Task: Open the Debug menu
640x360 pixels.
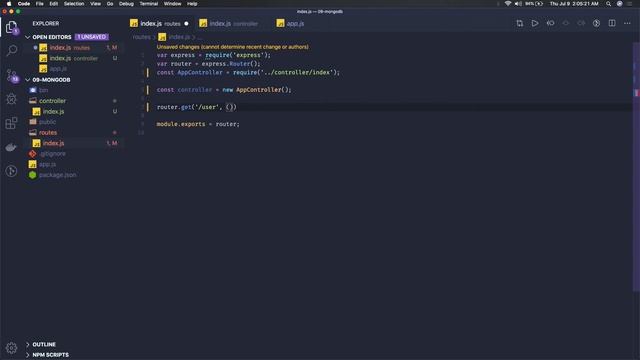Action: point(126,4)
